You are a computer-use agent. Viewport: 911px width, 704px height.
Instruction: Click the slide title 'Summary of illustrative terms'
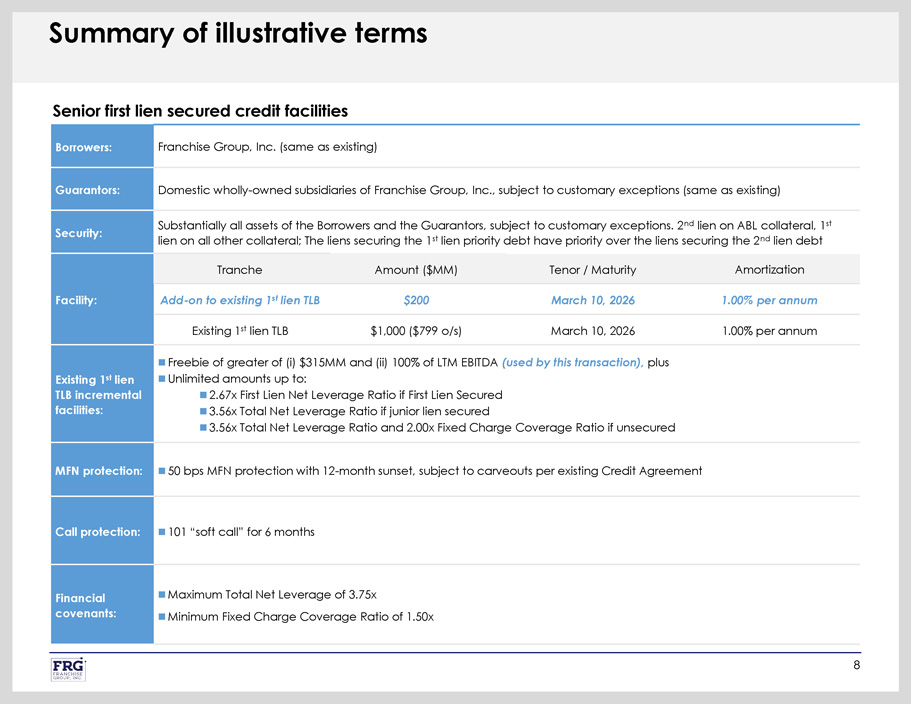[238, 34]
